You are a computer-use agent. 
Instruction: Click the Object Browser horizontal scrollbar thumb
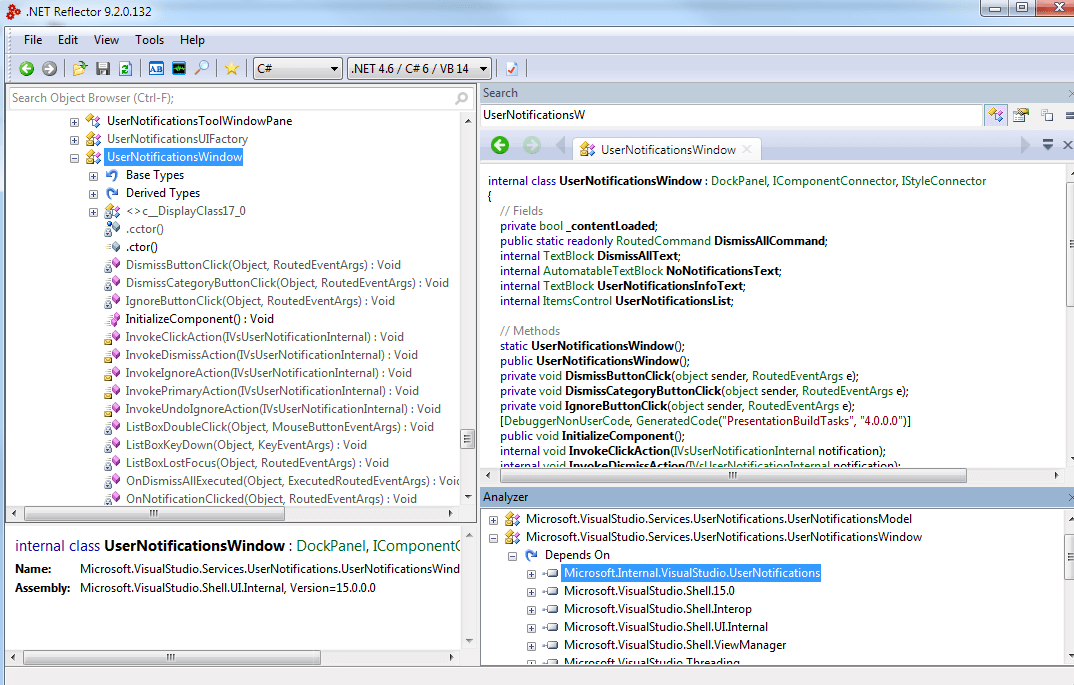pos(154,513)
